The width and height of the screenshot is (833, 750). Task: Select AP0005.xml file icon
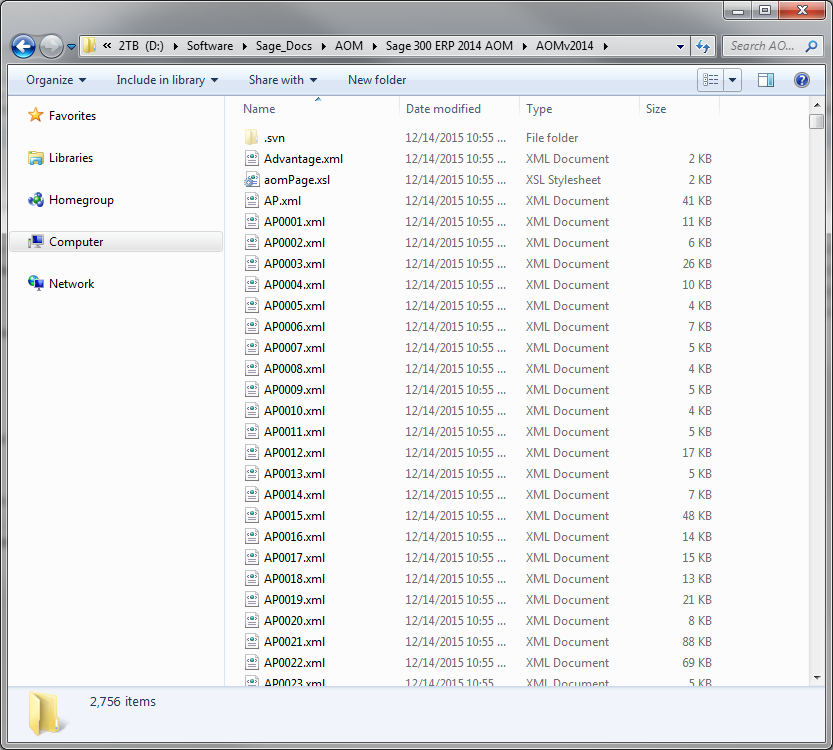click(252, 305)
